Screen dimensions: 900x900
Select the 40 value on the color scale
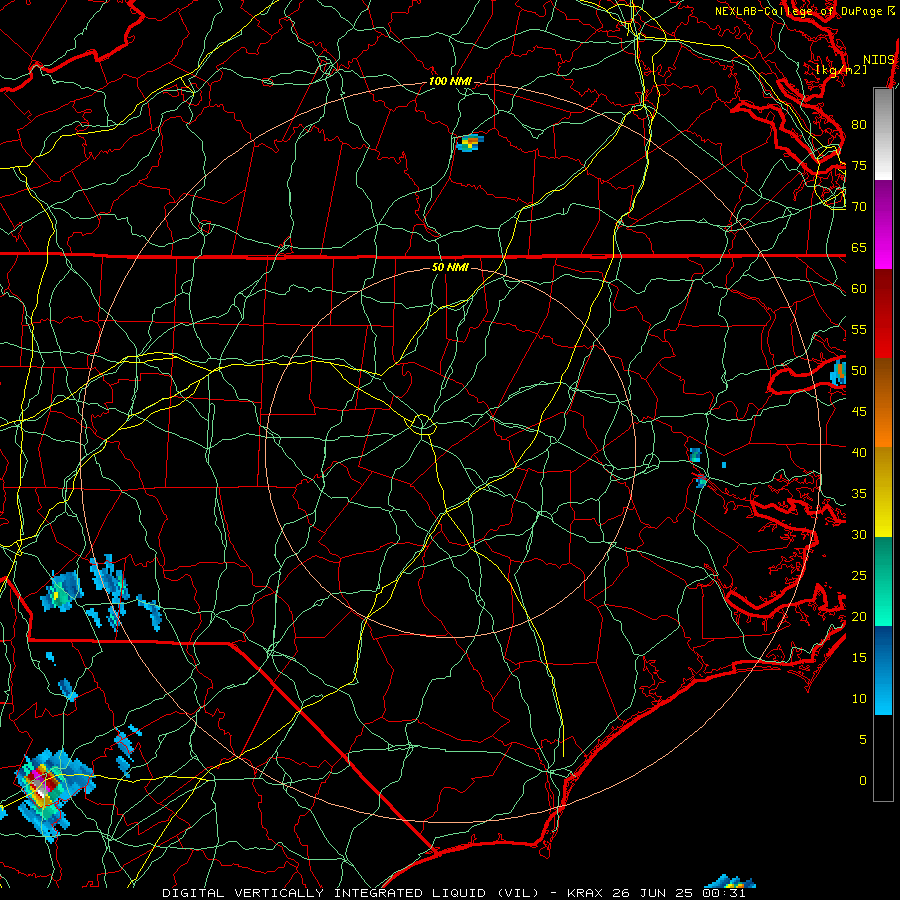[859, 453]
